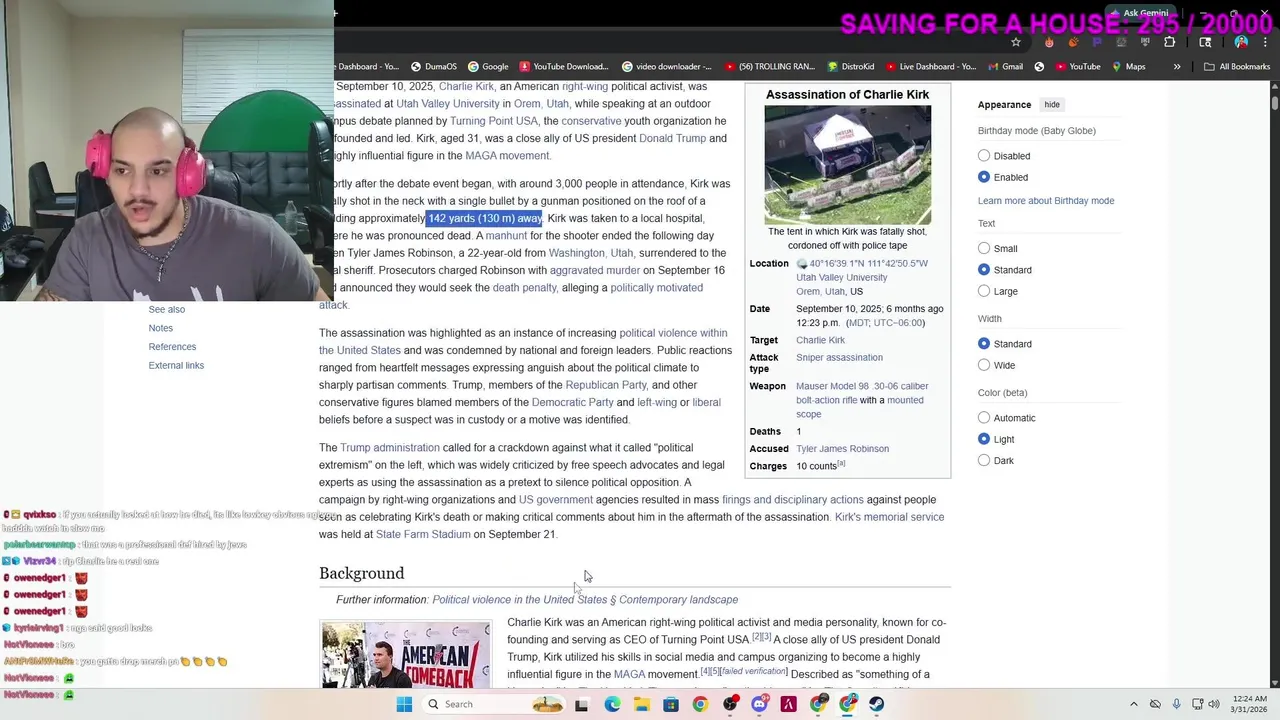Open Microsoft Store from the taskbar

[671, 704]
